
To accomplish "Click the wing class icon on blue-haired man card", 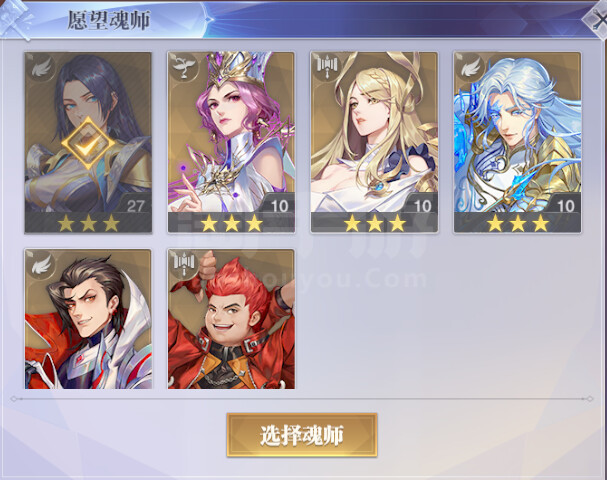I will tap(470, 67).
